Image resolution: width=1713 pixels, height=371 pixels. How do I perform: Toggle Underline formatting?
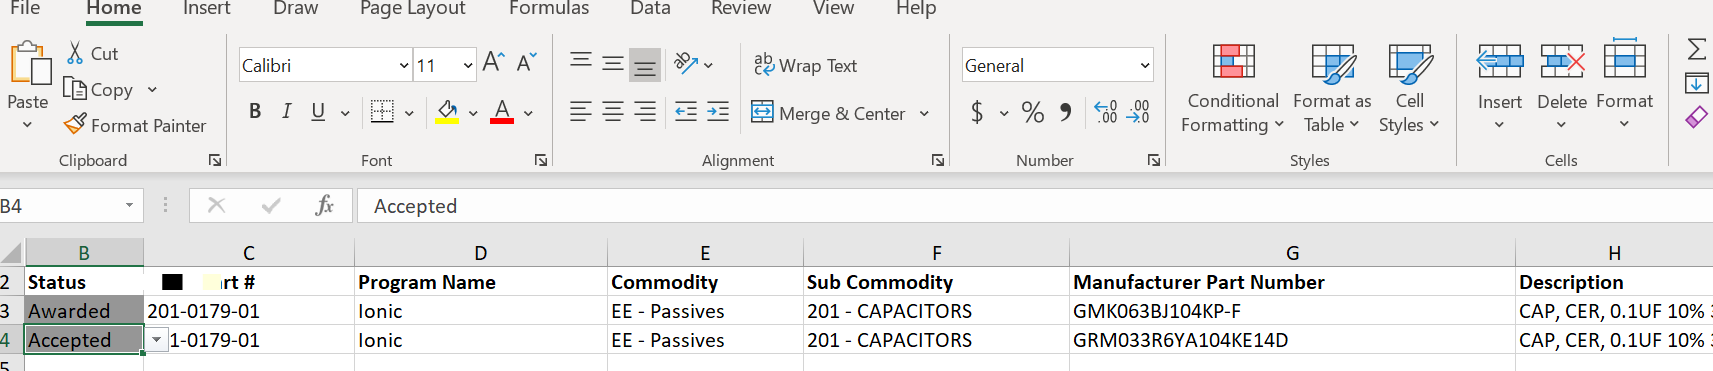[x=318, y=112]
